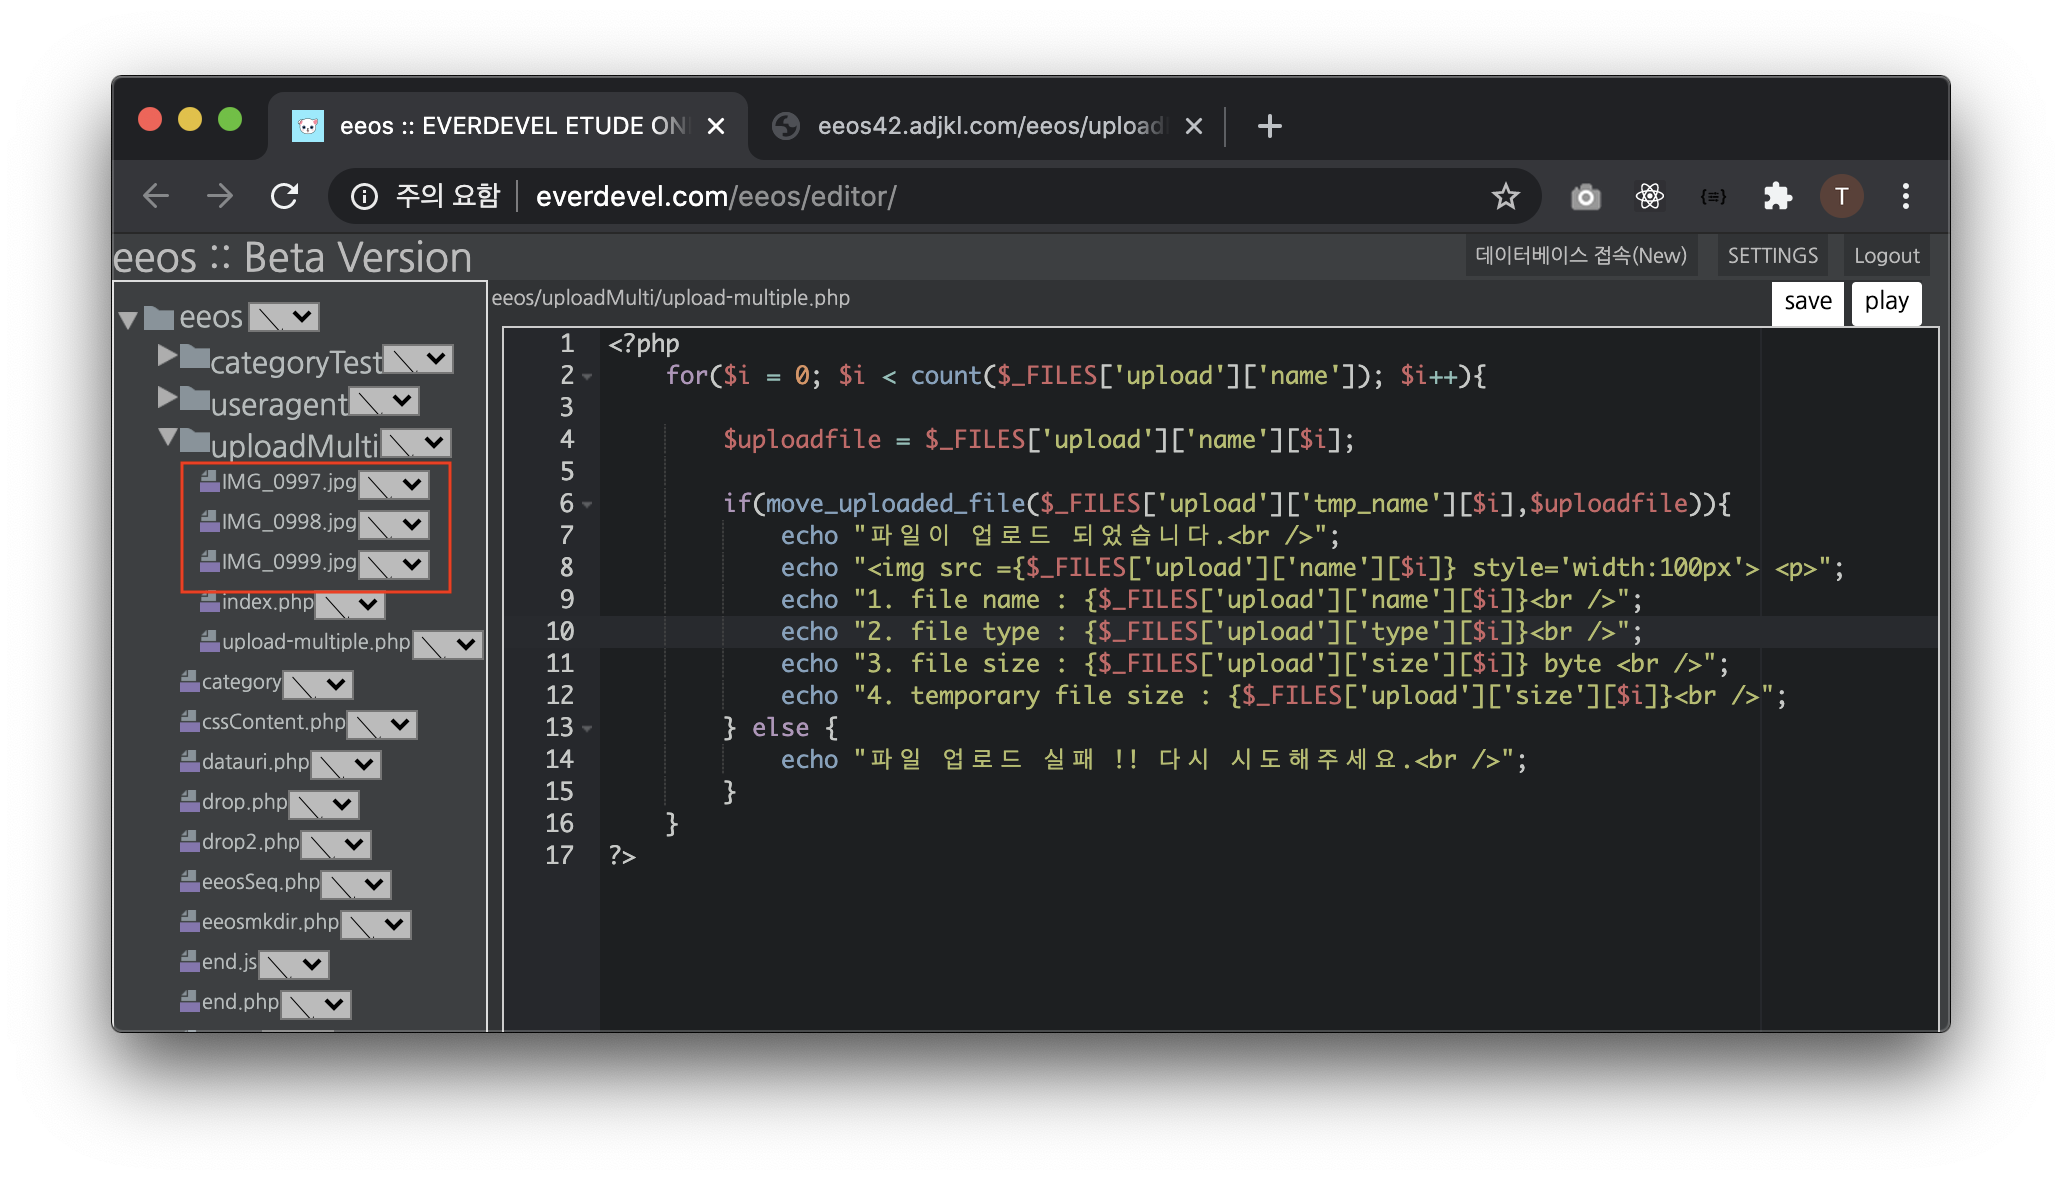Click line 10 in the code editor

point(1268,632)
